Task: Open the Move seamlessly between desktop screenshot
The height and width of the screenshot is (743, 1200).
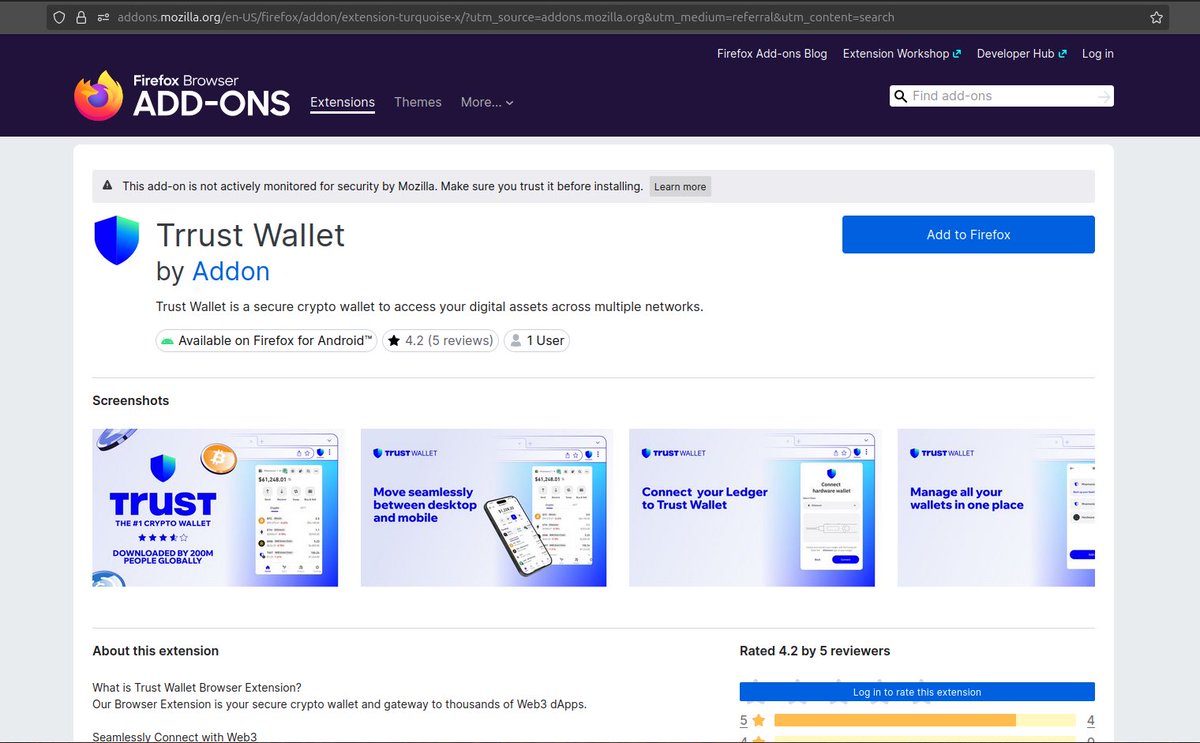Action: click(483, 508)
